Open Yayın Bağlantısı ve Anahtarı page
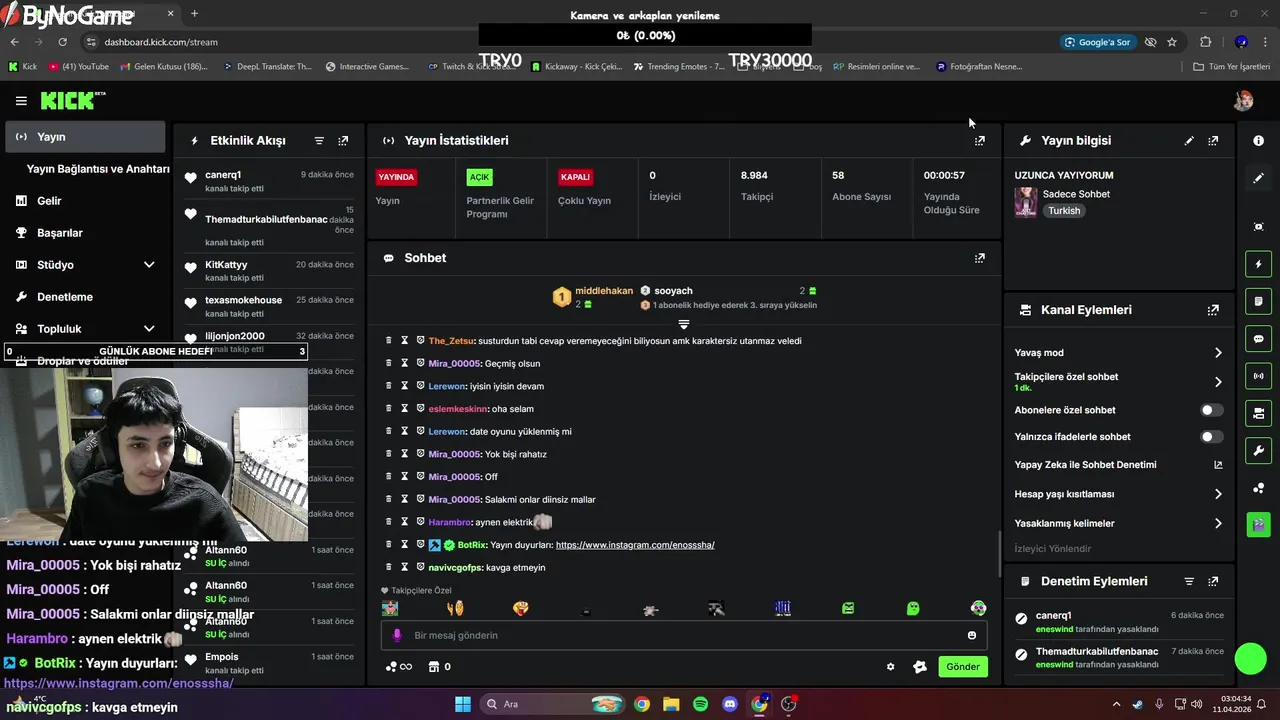This screenshot has width=1280, height=720. 98,169
